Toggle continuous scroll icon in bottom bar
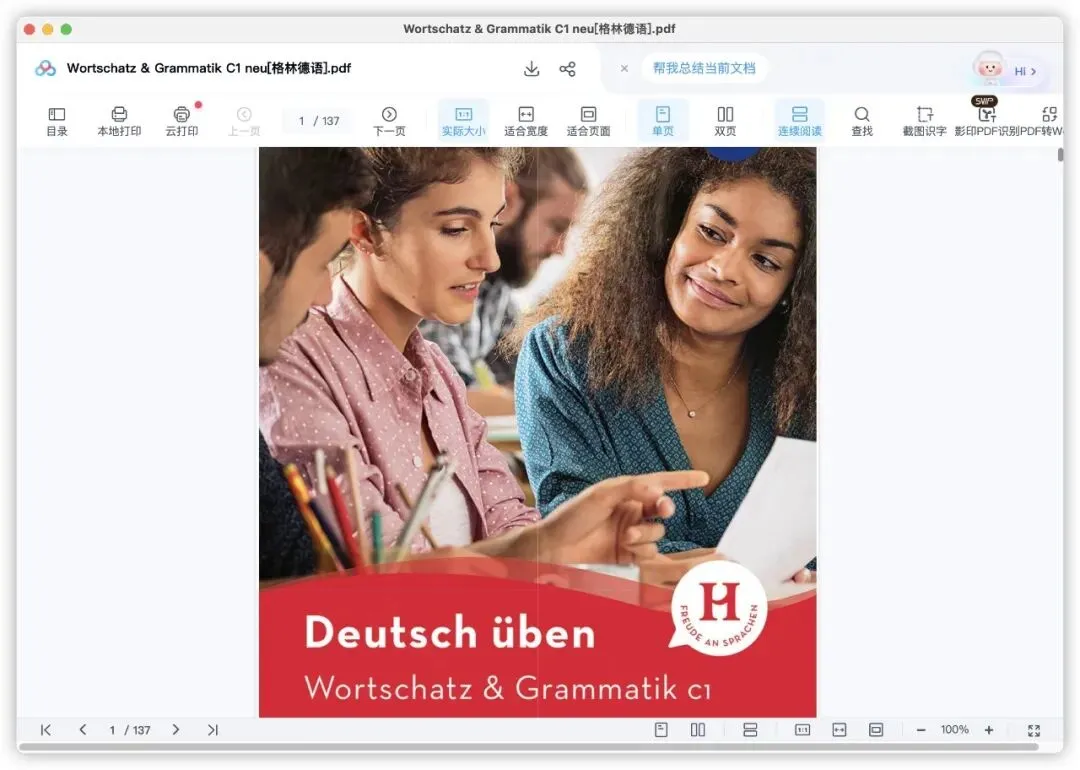1080x770 pixels. tap(750, 729)
